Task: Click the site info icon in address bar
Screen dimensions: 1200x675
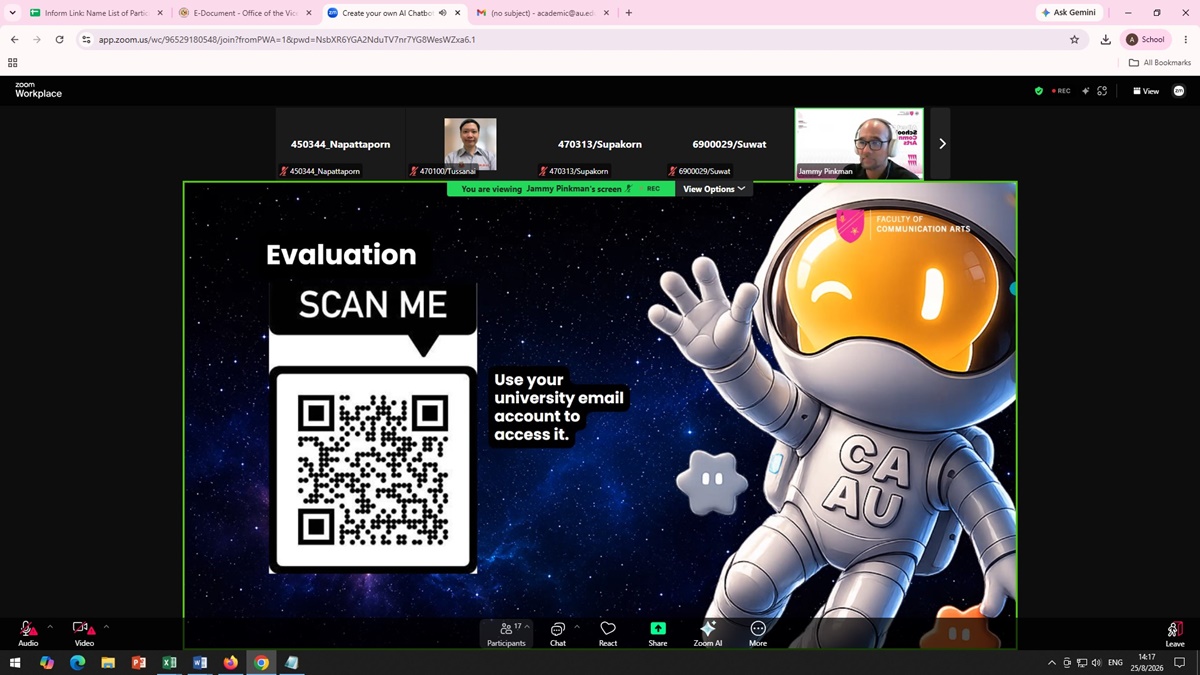Action: (86, 40)
